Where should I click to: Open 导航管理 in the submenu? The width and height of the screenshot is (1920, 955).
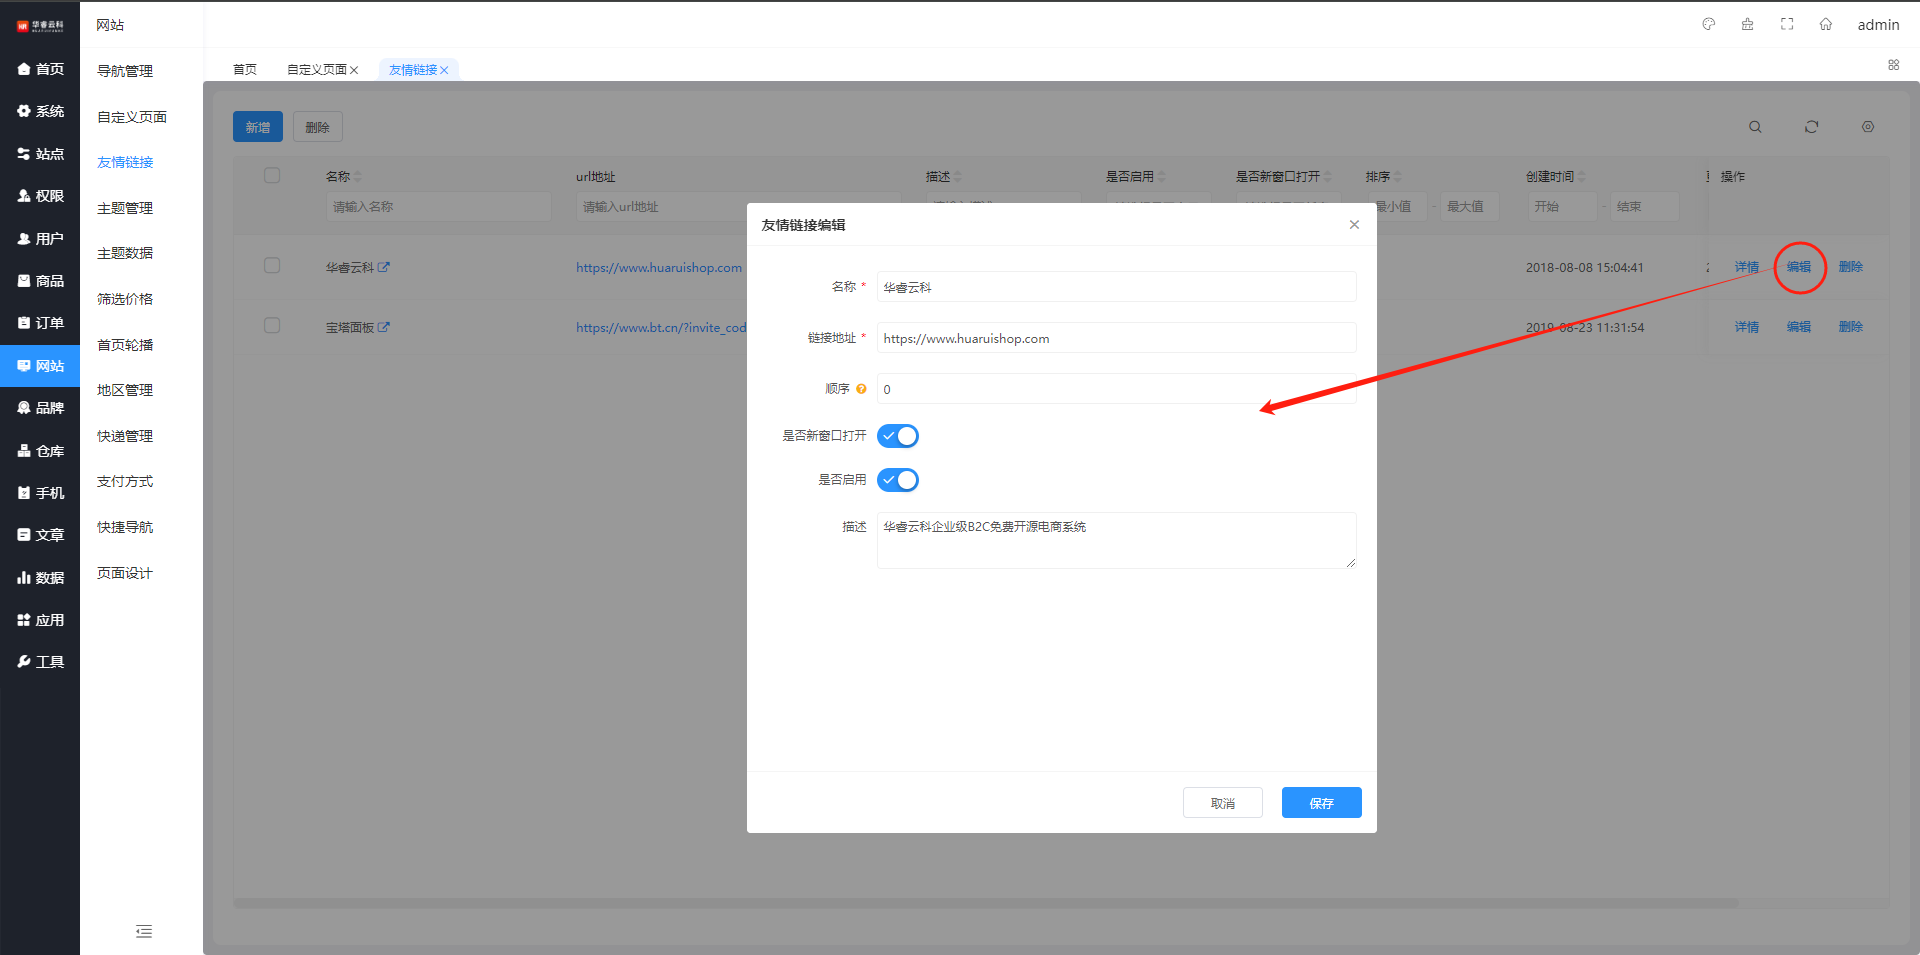125,71
